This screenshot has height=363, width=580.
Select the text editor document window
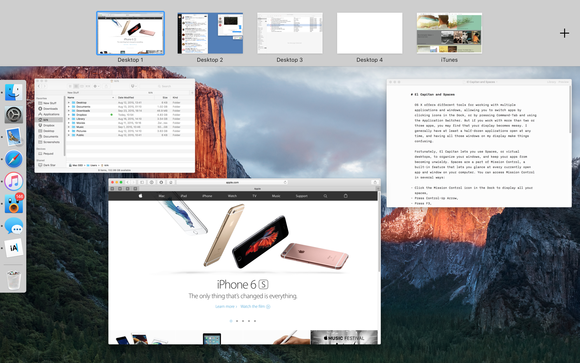click(479, 143)
